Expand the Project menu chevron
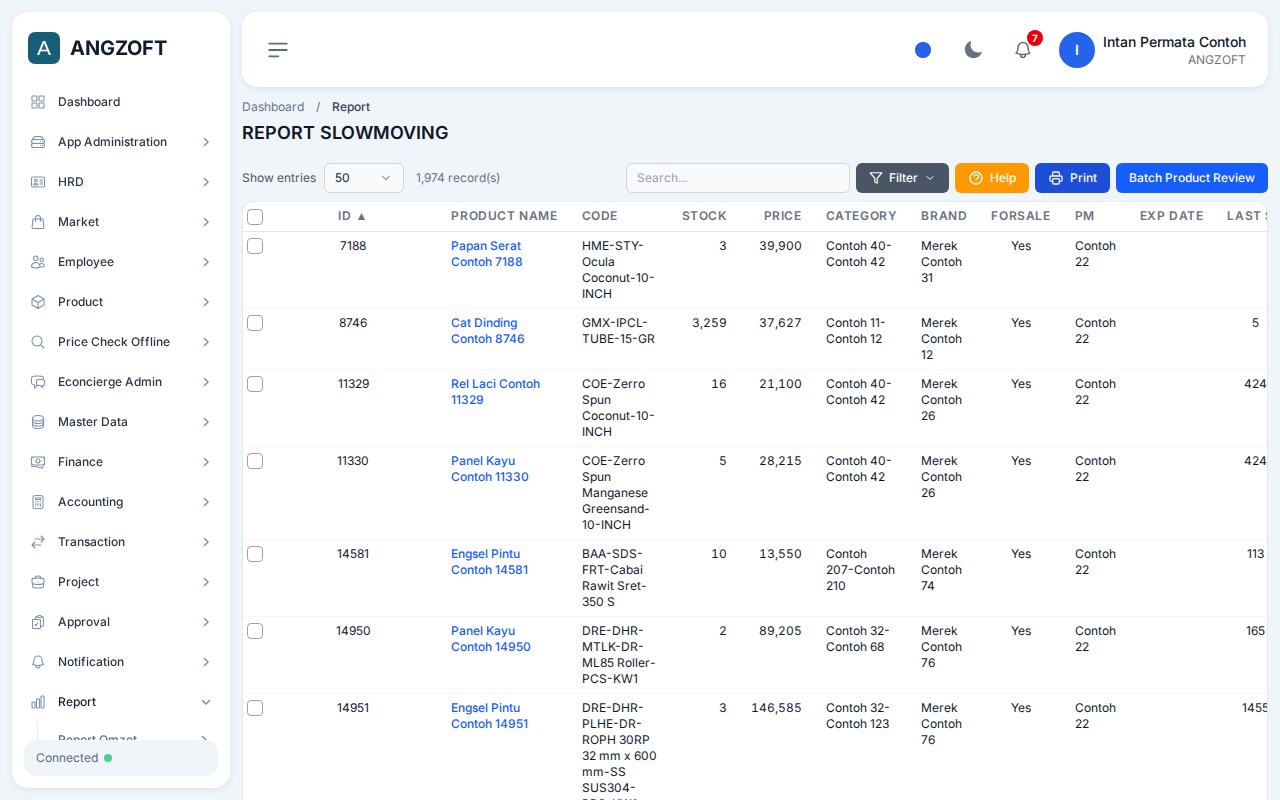This screenshot has width=1280, height=800. pos(206,582)
